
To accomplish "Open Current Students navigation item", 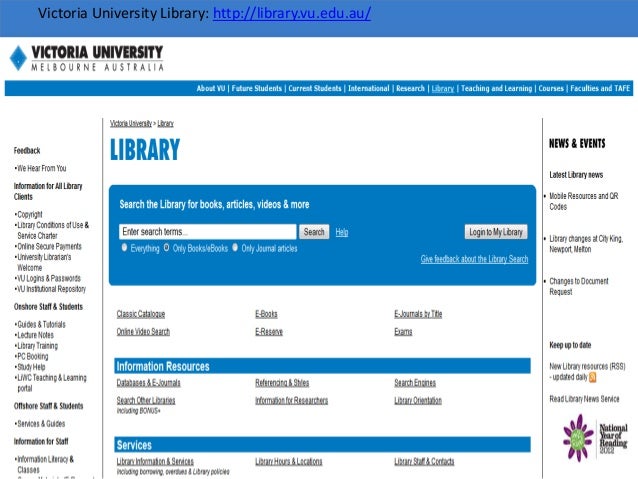I will pos(315,88).
